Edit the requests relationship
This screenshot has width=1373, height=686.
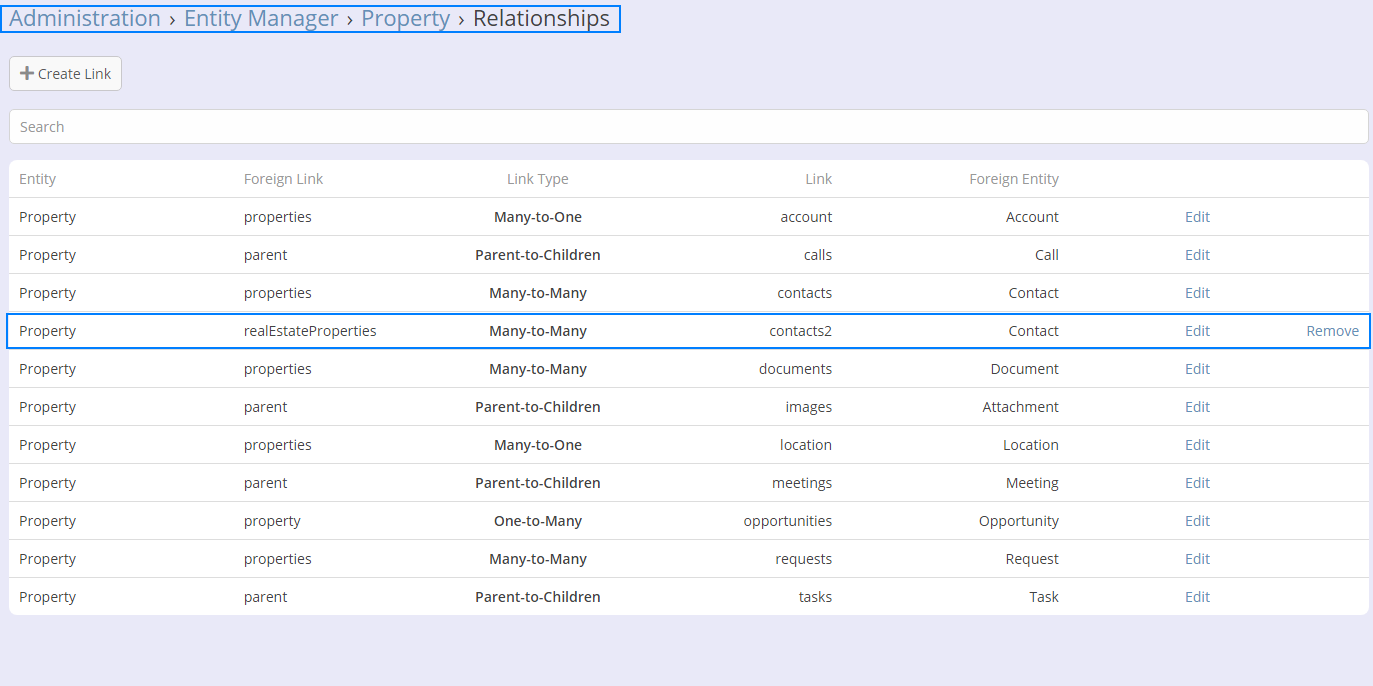1197,559
